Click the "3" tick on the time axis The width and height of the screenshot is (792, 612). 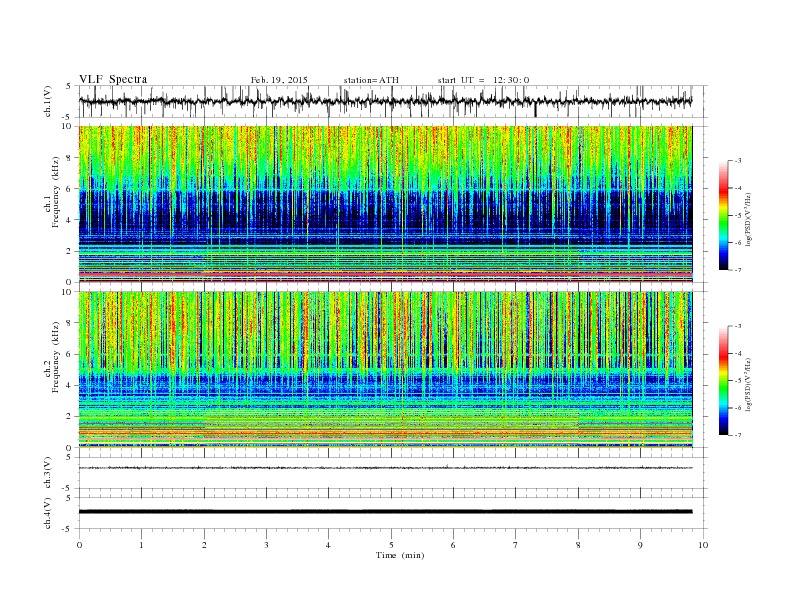[x=266, y=545]
